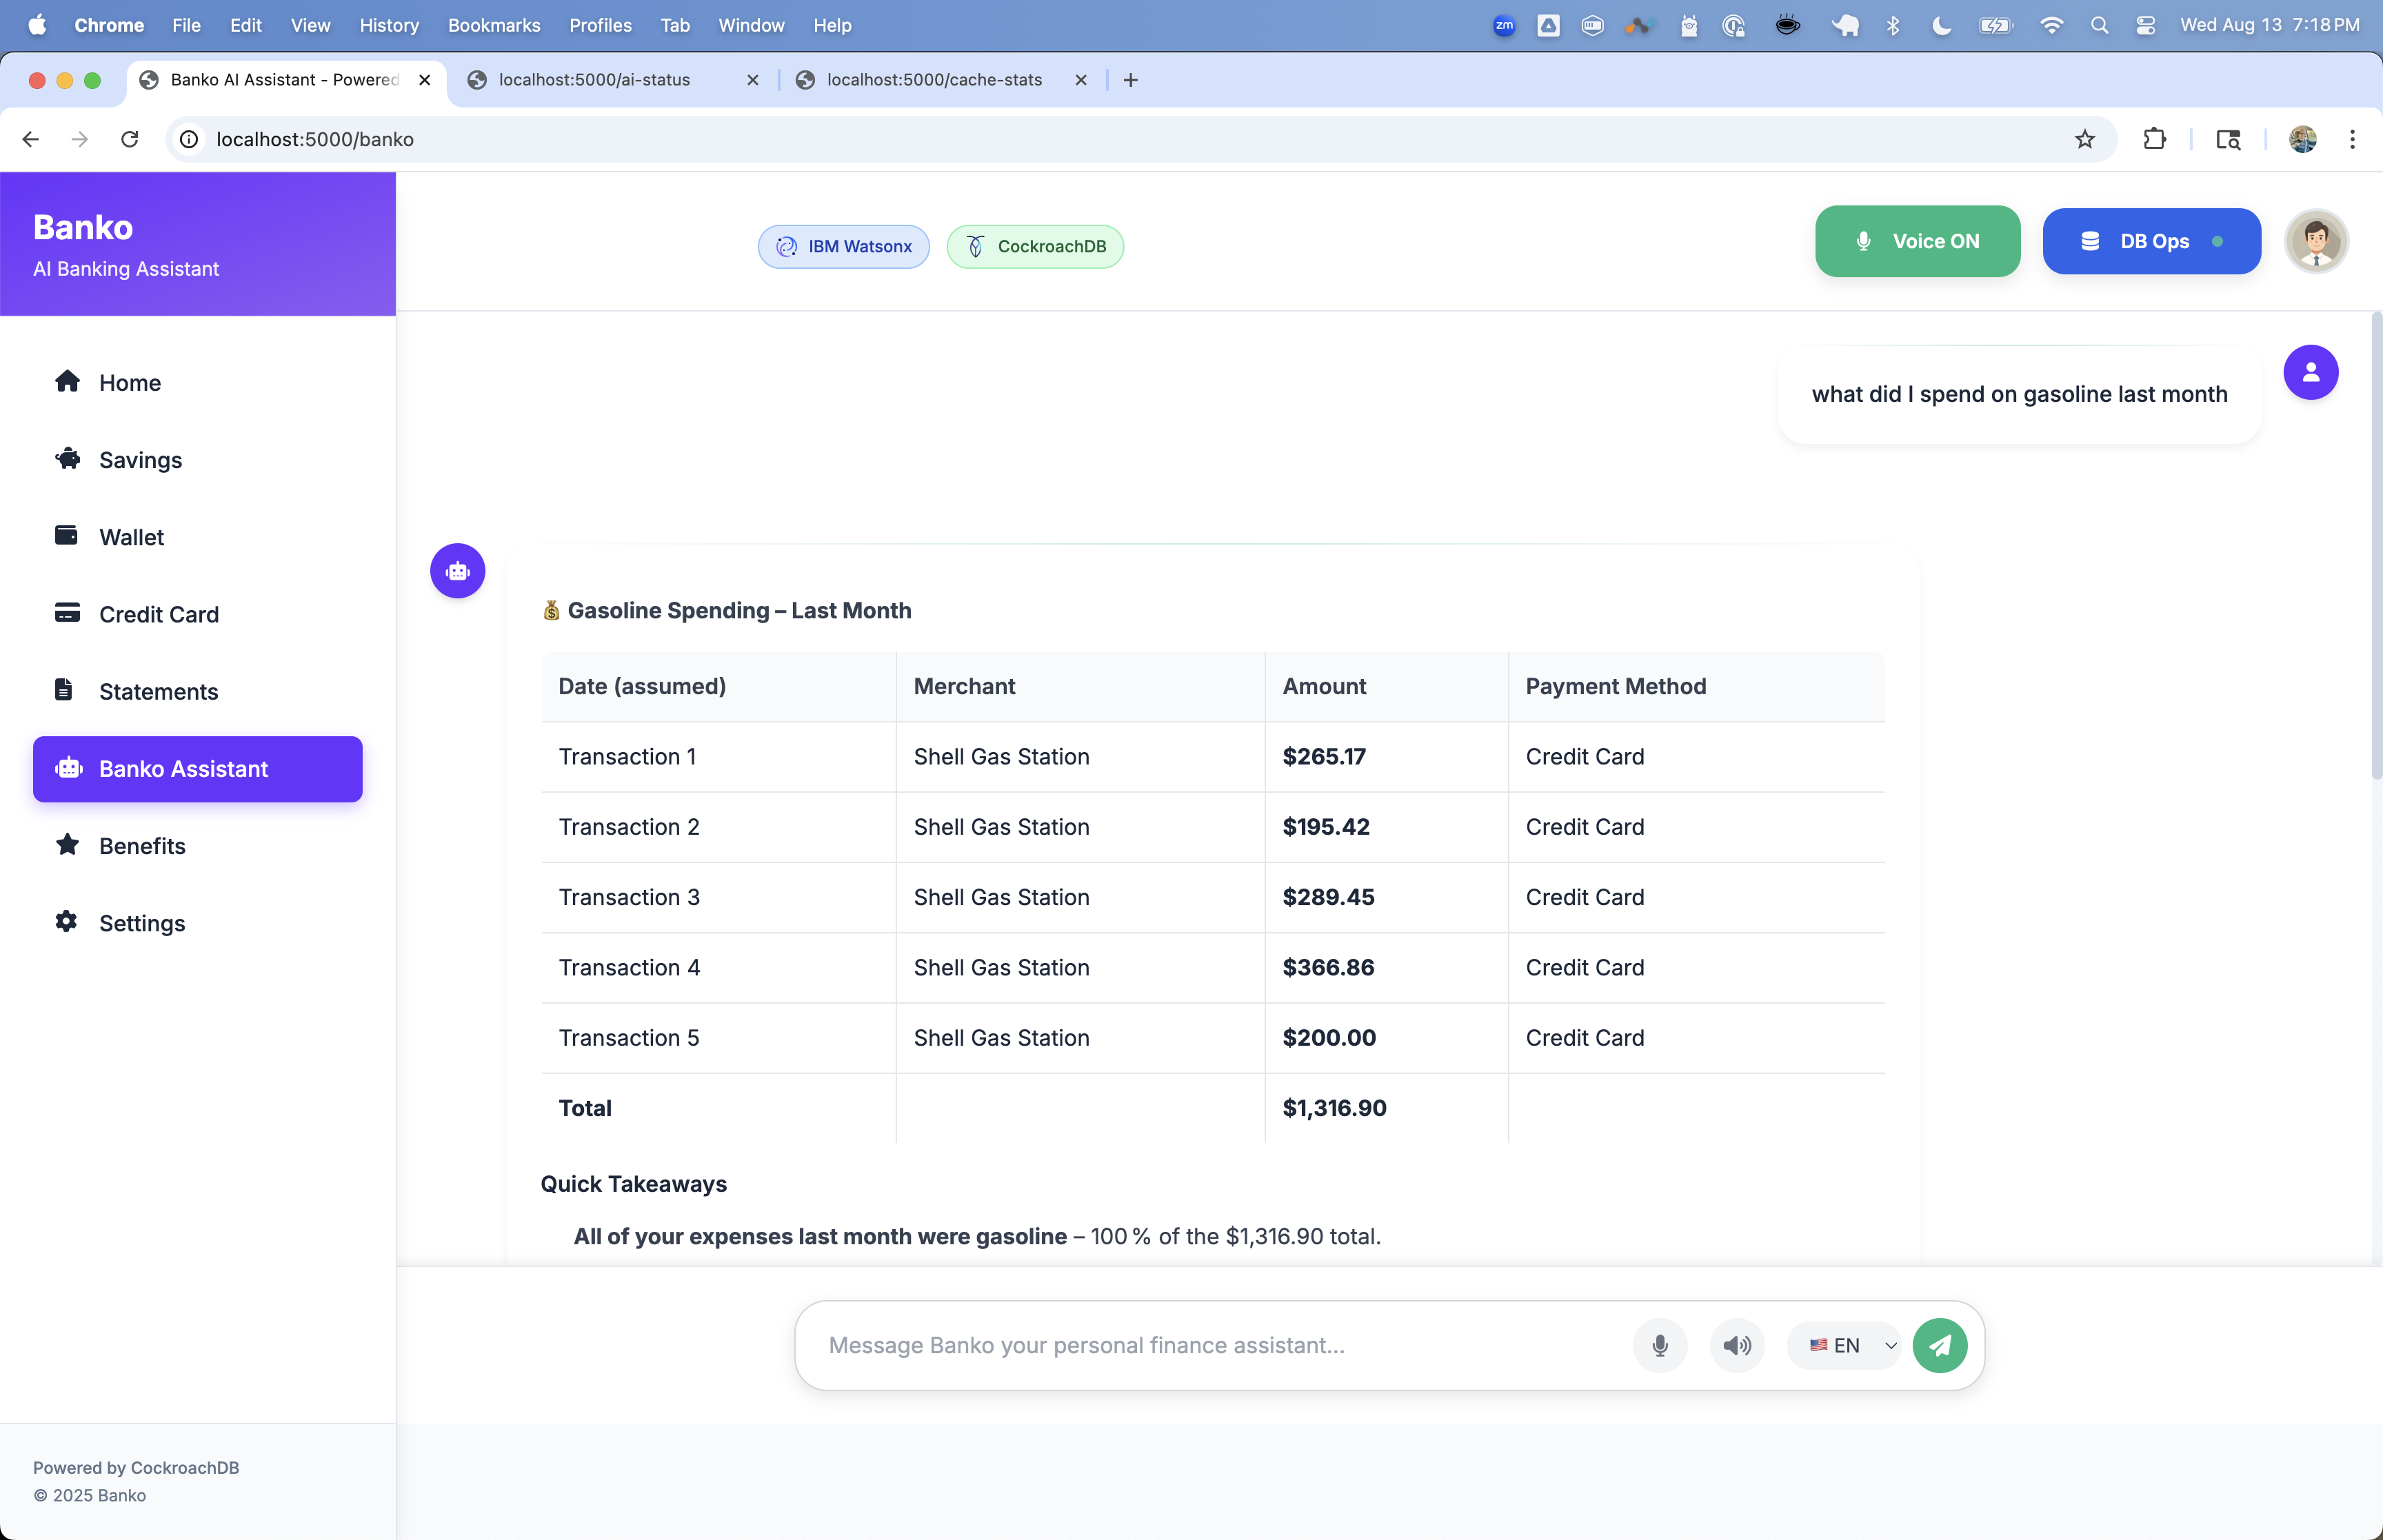The image size is (2383, 1540).
Task: Toggle the DB Ops button
Action: pyautogui.click(x=2151, y=241)
